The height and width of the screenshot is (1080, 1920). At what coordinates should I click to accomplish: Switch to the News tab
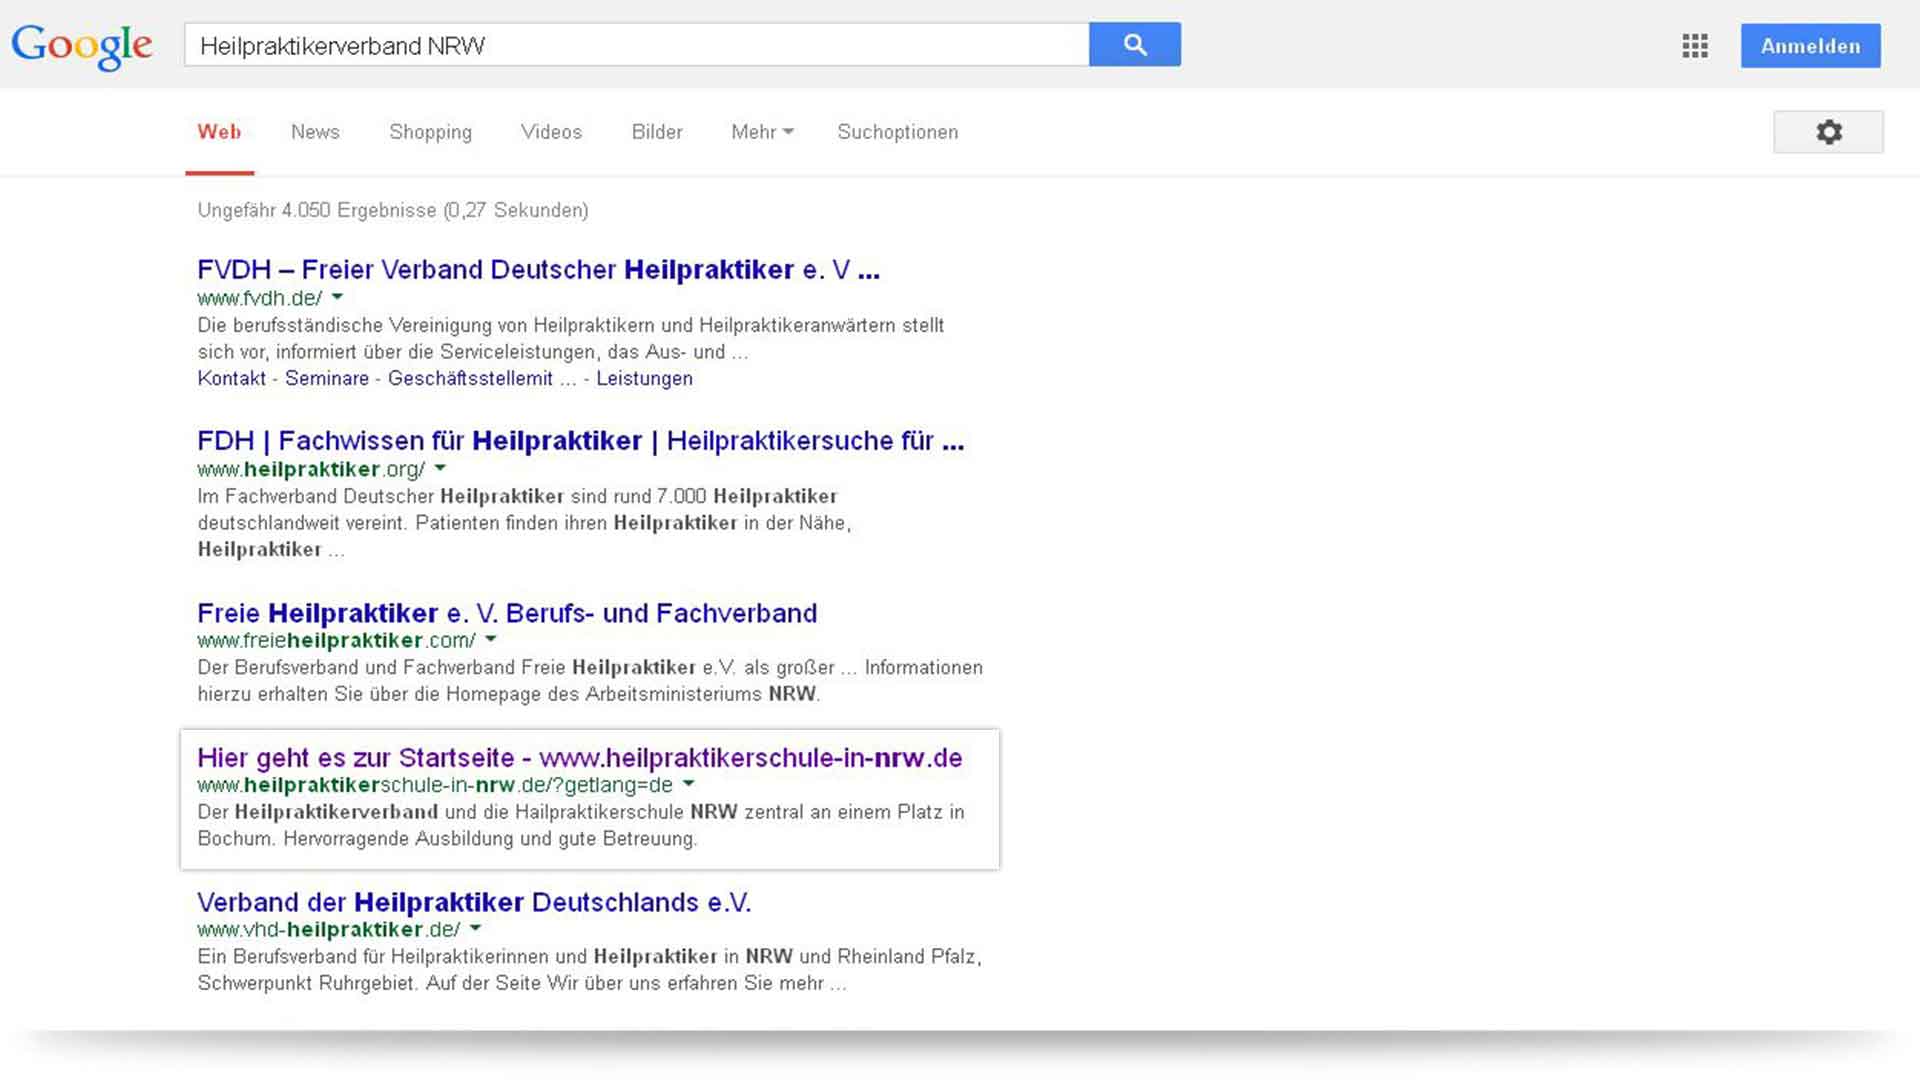coord(315,132)
